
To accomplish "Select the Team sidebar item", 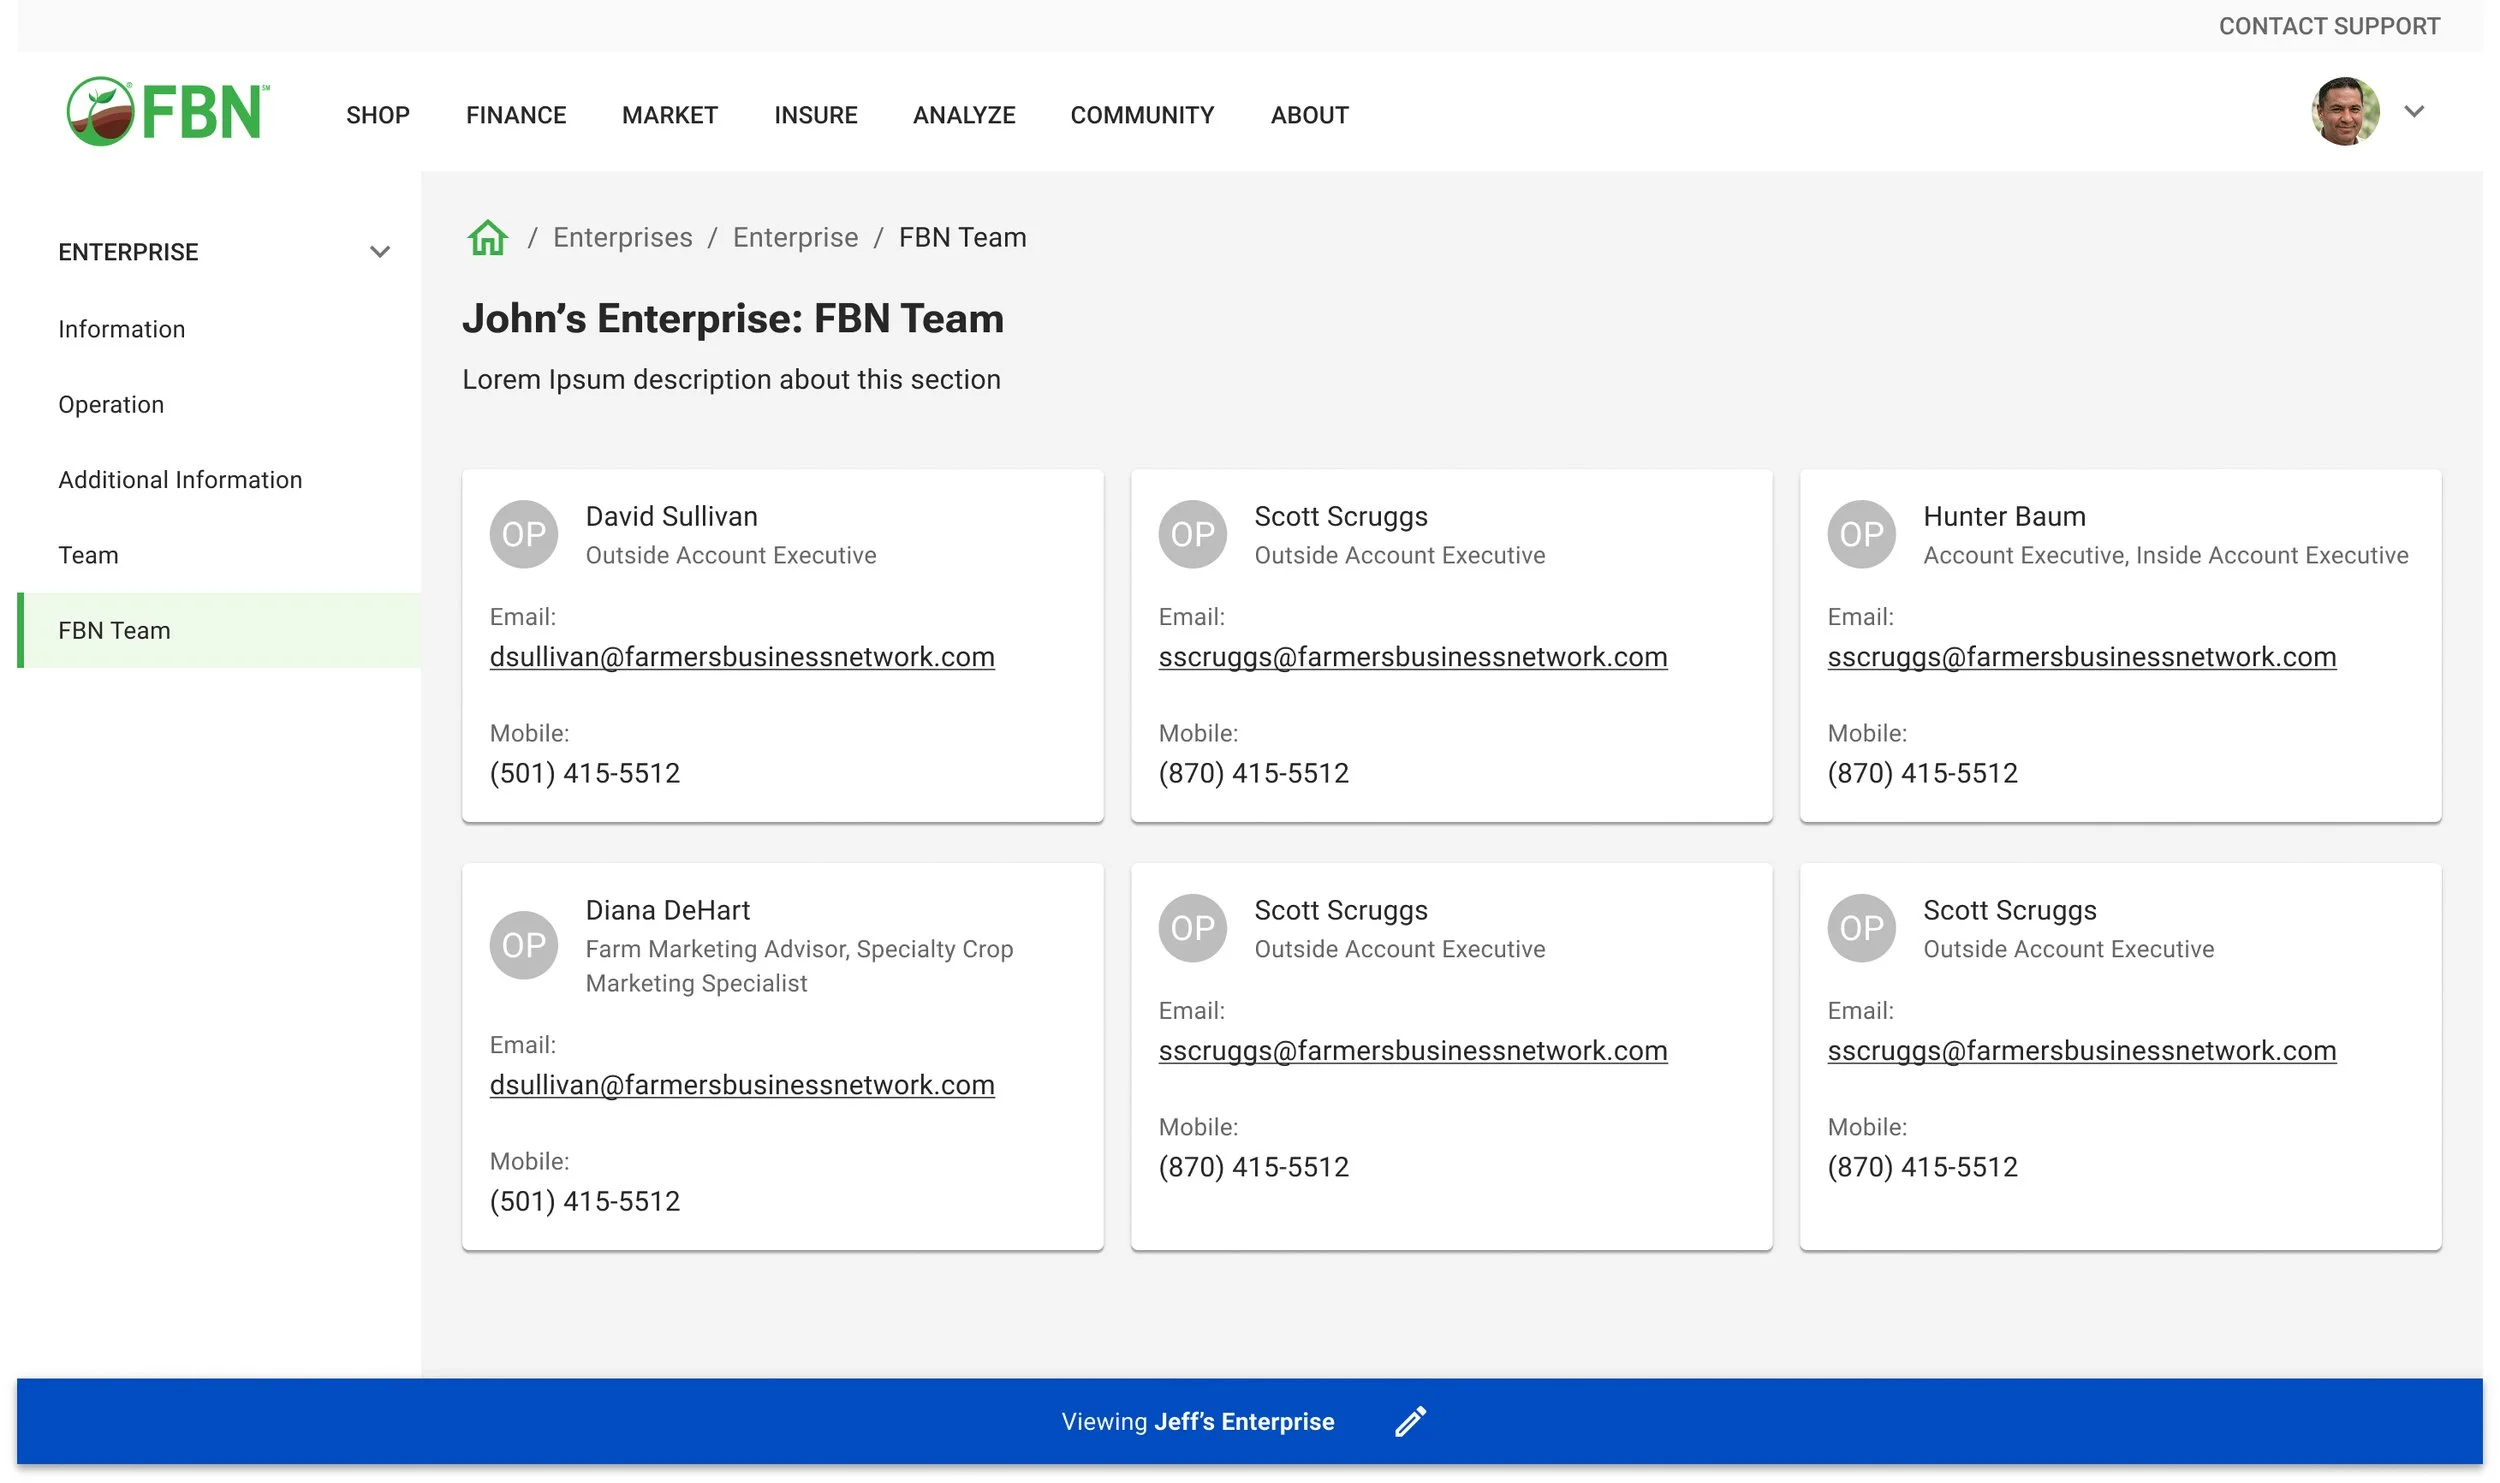I will (88, 555).
